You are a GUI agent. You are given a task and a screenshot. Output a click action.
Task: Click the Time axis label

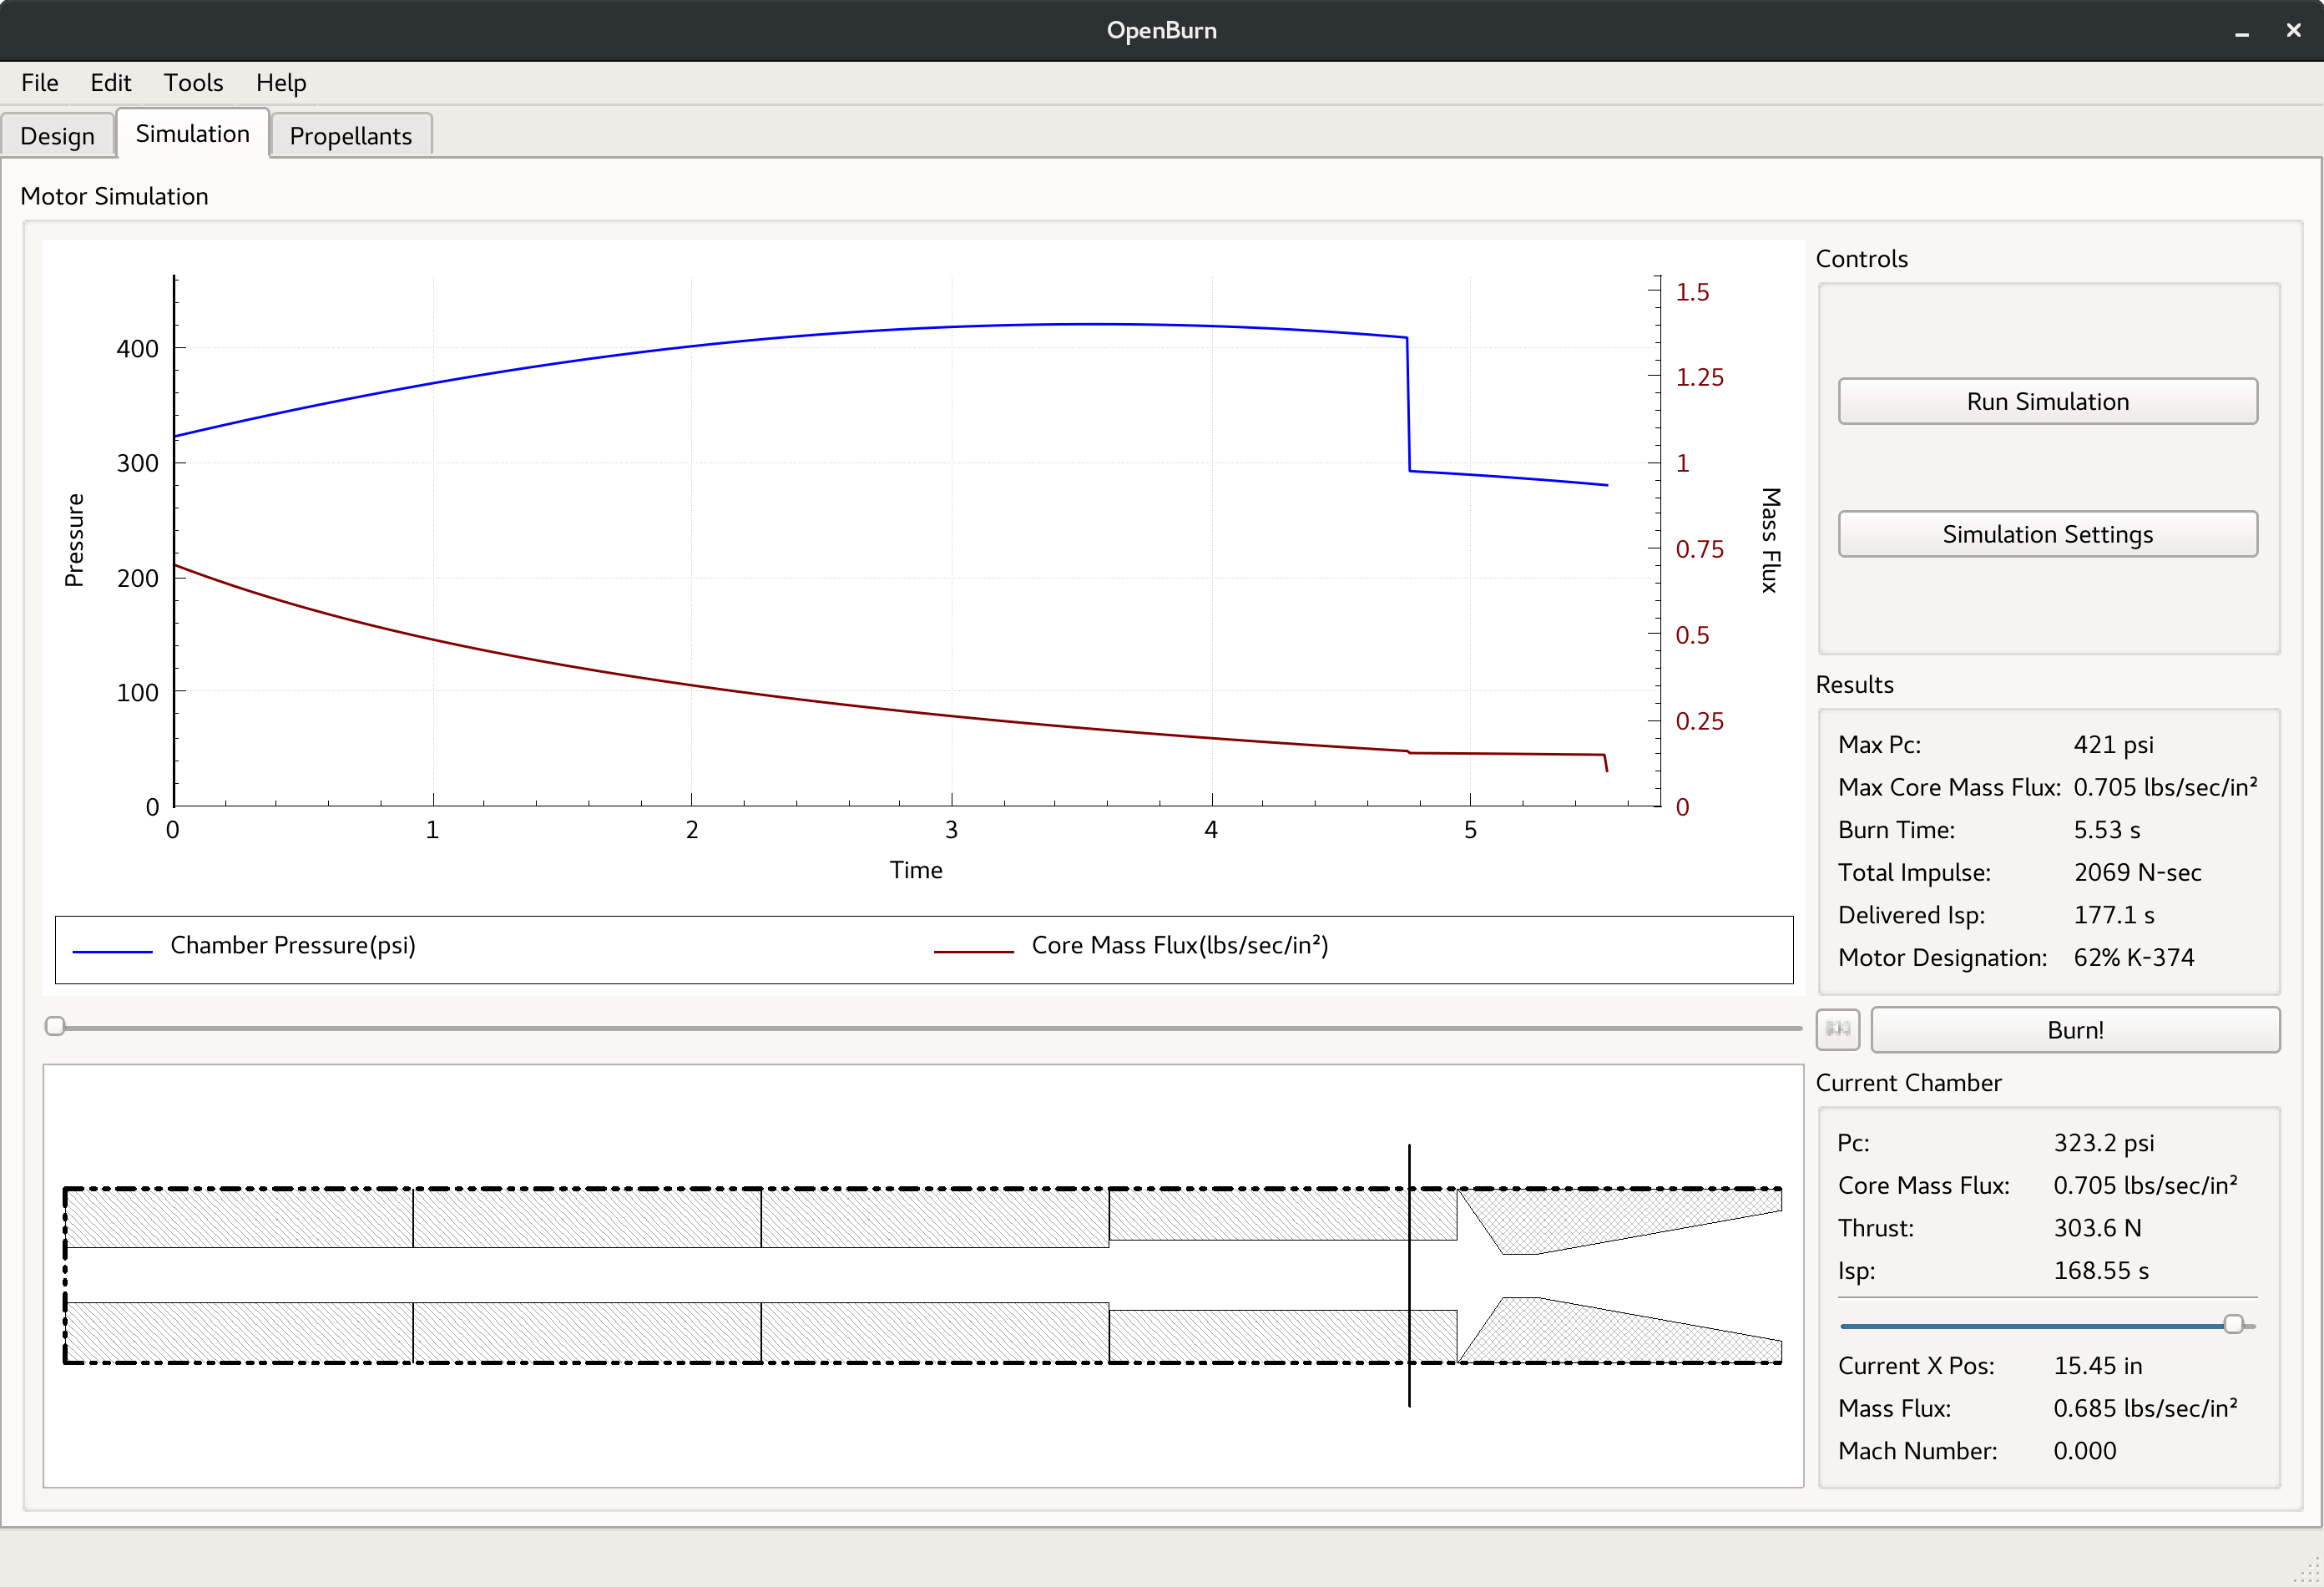click(x=916, y=870)
